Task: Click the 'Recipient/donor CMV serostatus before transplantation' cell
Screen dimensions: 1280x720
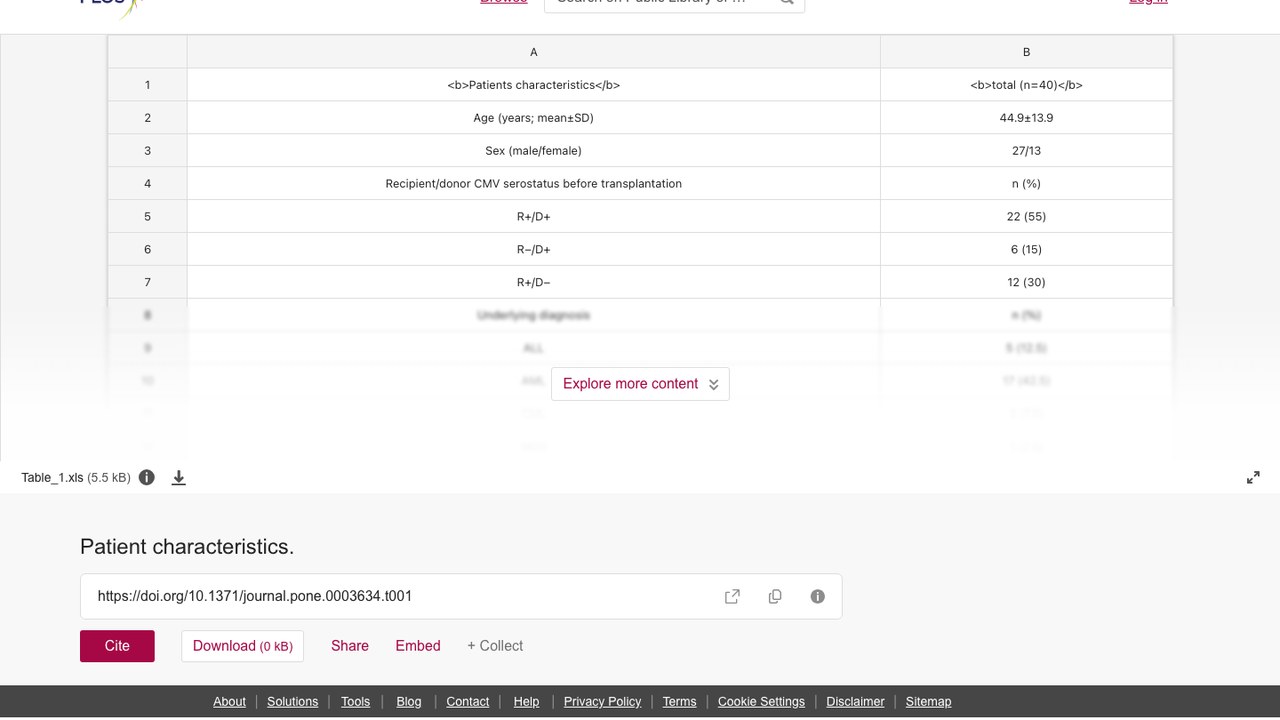Action: pyautogui.click(x=533, y=184)
